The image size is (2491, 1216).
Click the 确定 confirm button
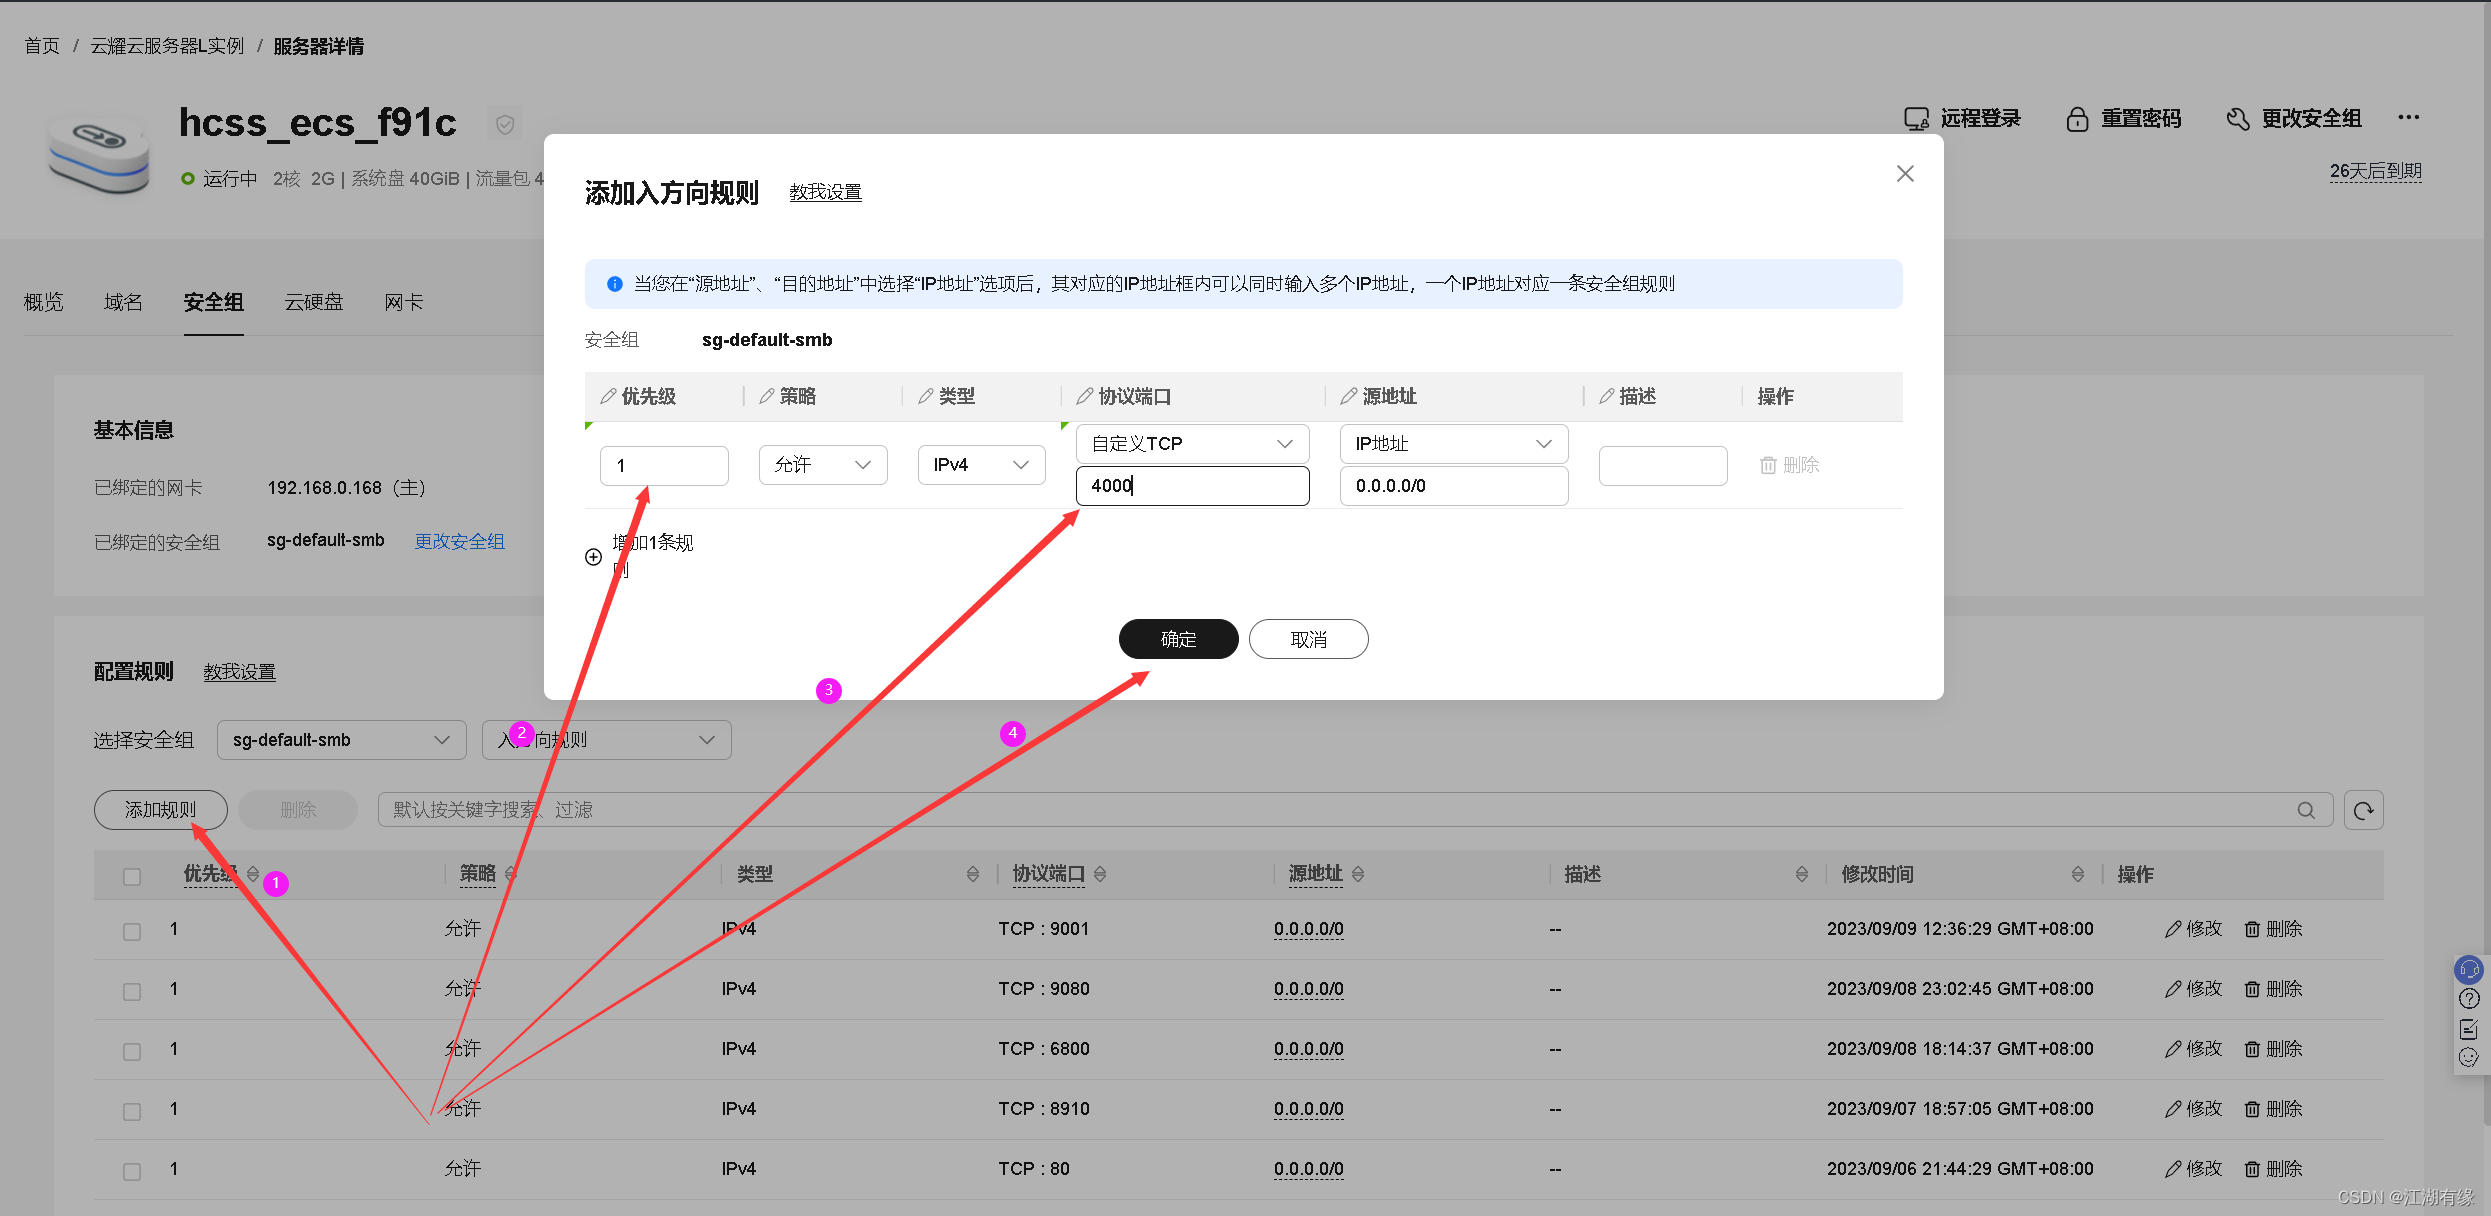click(1178, 639)
